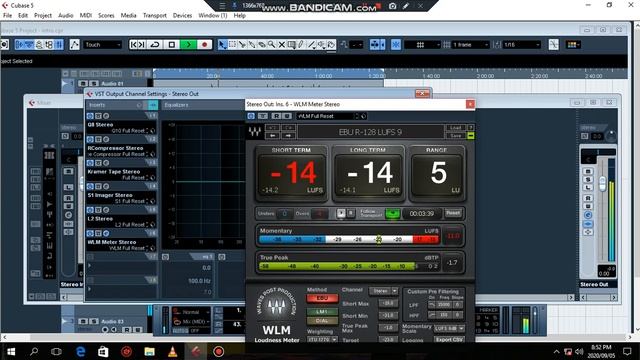Open the Project menu
This screenshot has width=640, height=360.
click(x=43, y=16)
